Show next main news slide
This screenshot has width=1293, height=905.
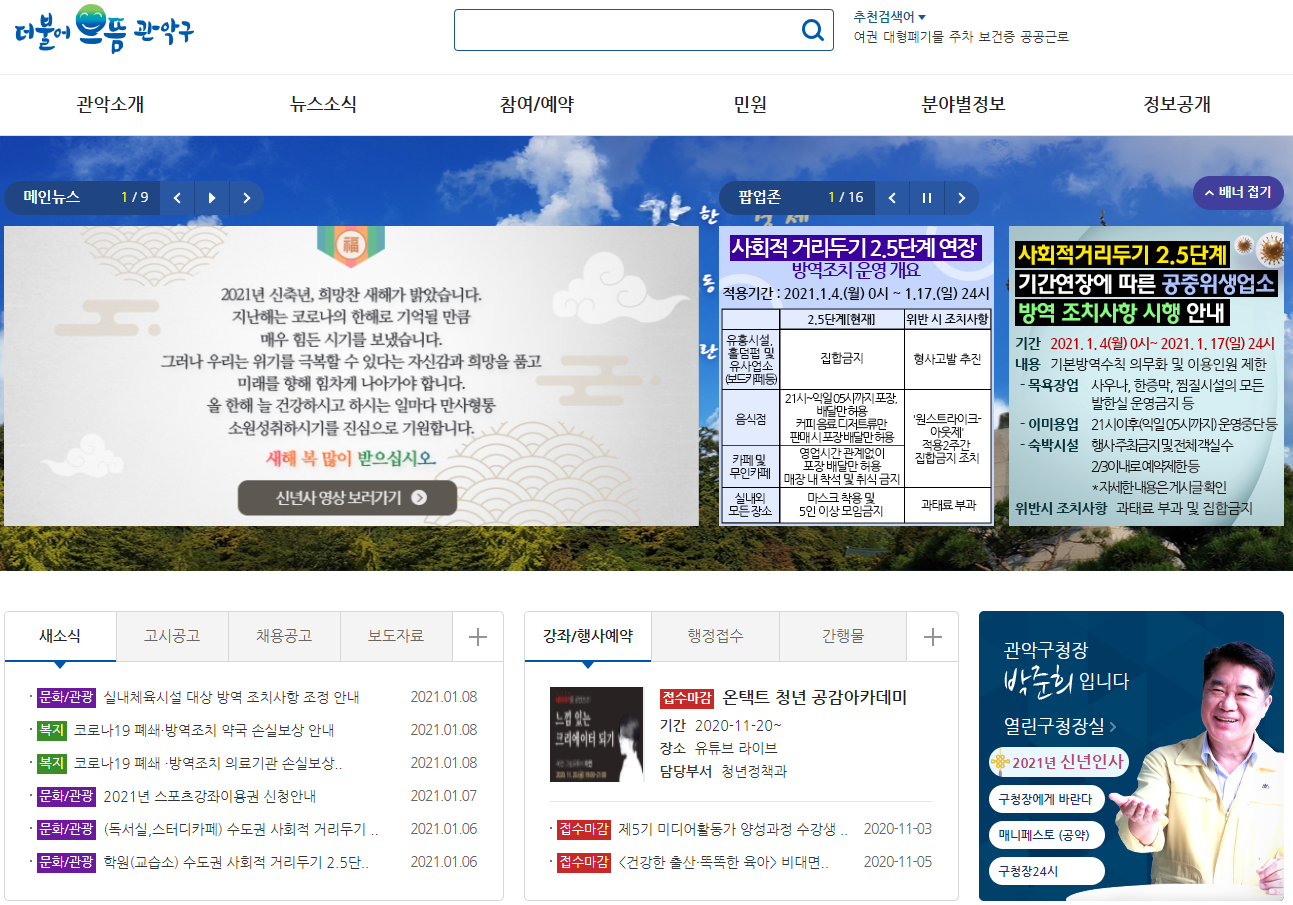(x=246, y=198)
